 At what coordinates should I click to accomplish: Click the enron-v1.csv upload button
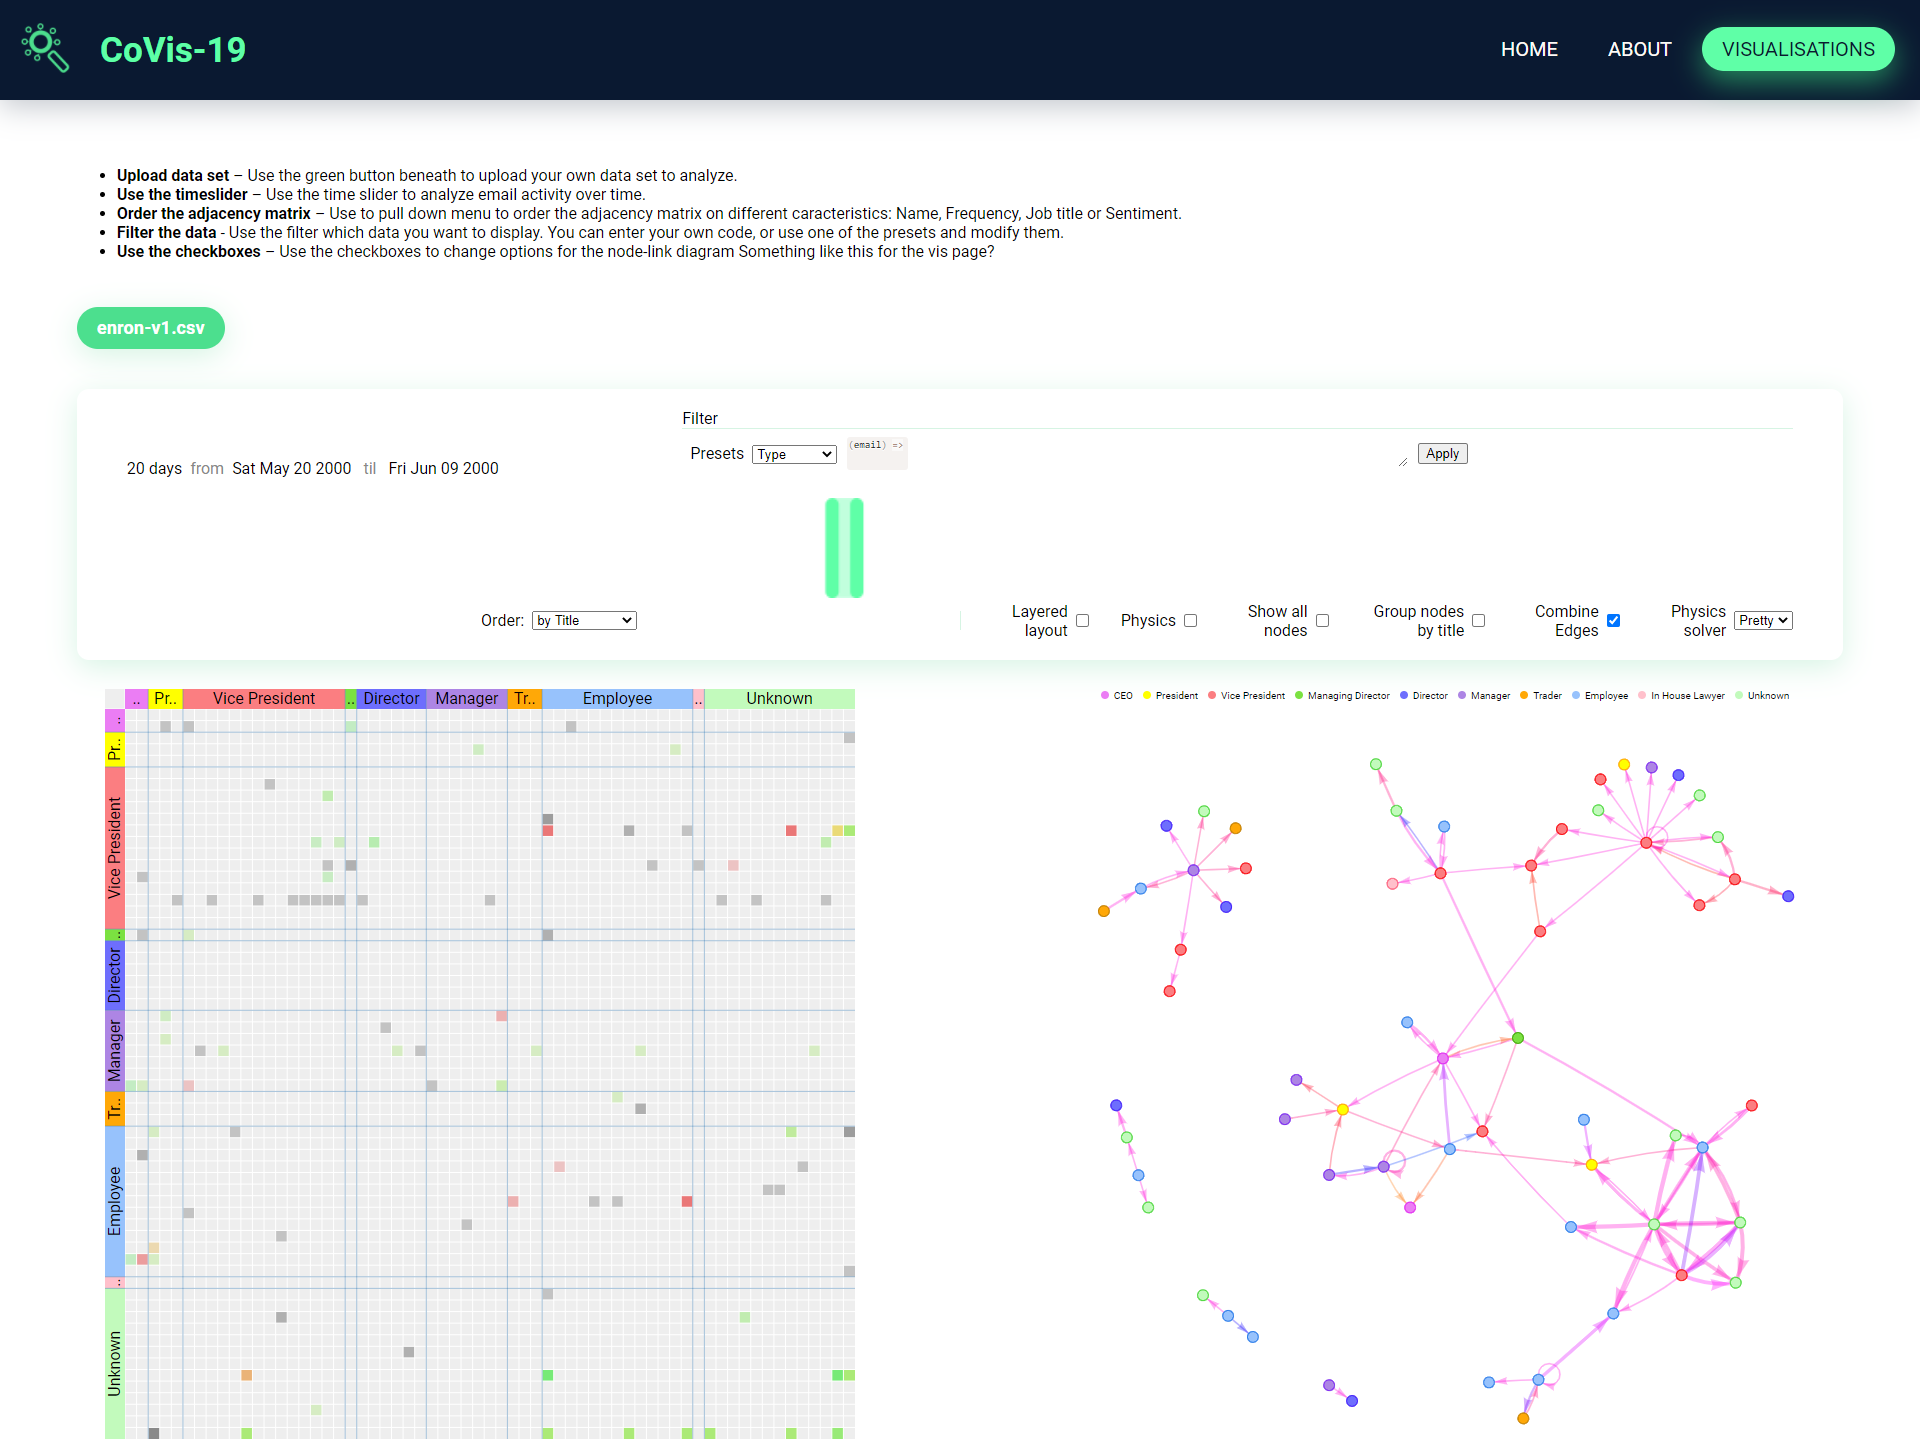pos(151,328)
